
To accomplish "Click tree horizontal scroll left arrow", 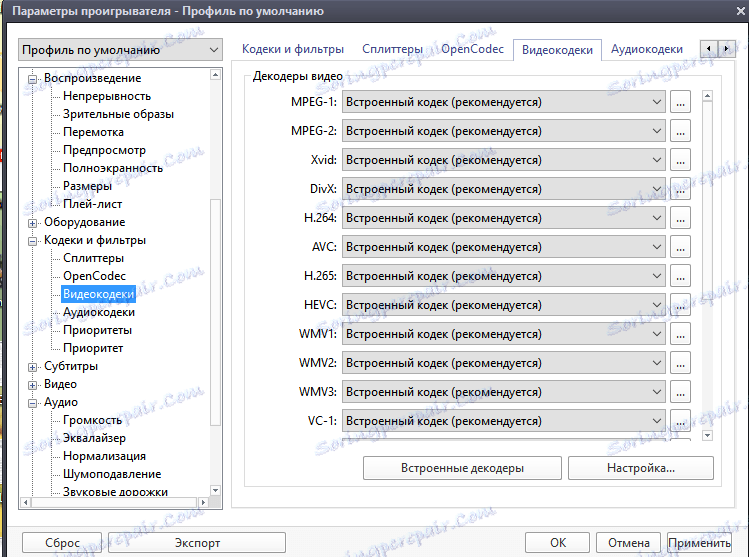I will coord(25,502).
